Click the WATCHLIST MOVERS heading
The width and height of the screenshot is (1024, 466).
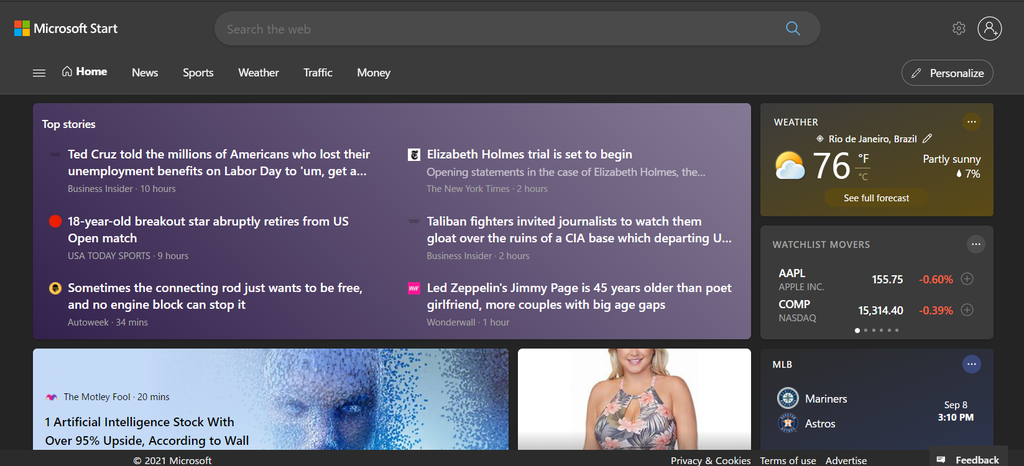821,245
